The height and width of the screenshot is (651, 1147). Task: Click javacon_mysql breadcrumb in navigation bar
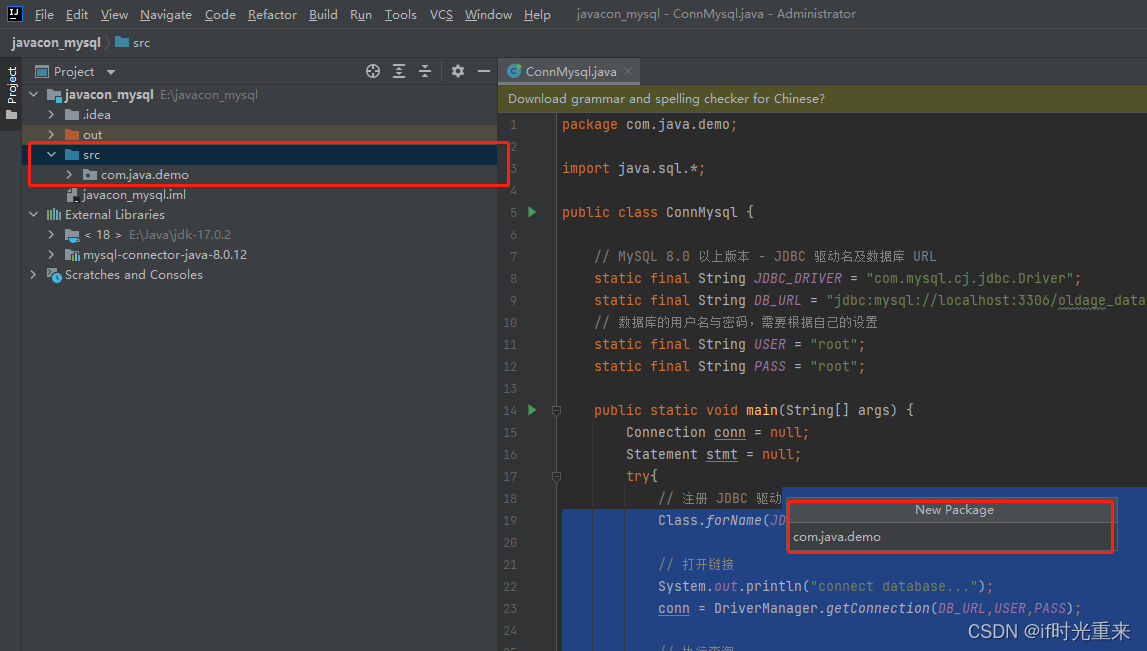click(x=56, y=42)
